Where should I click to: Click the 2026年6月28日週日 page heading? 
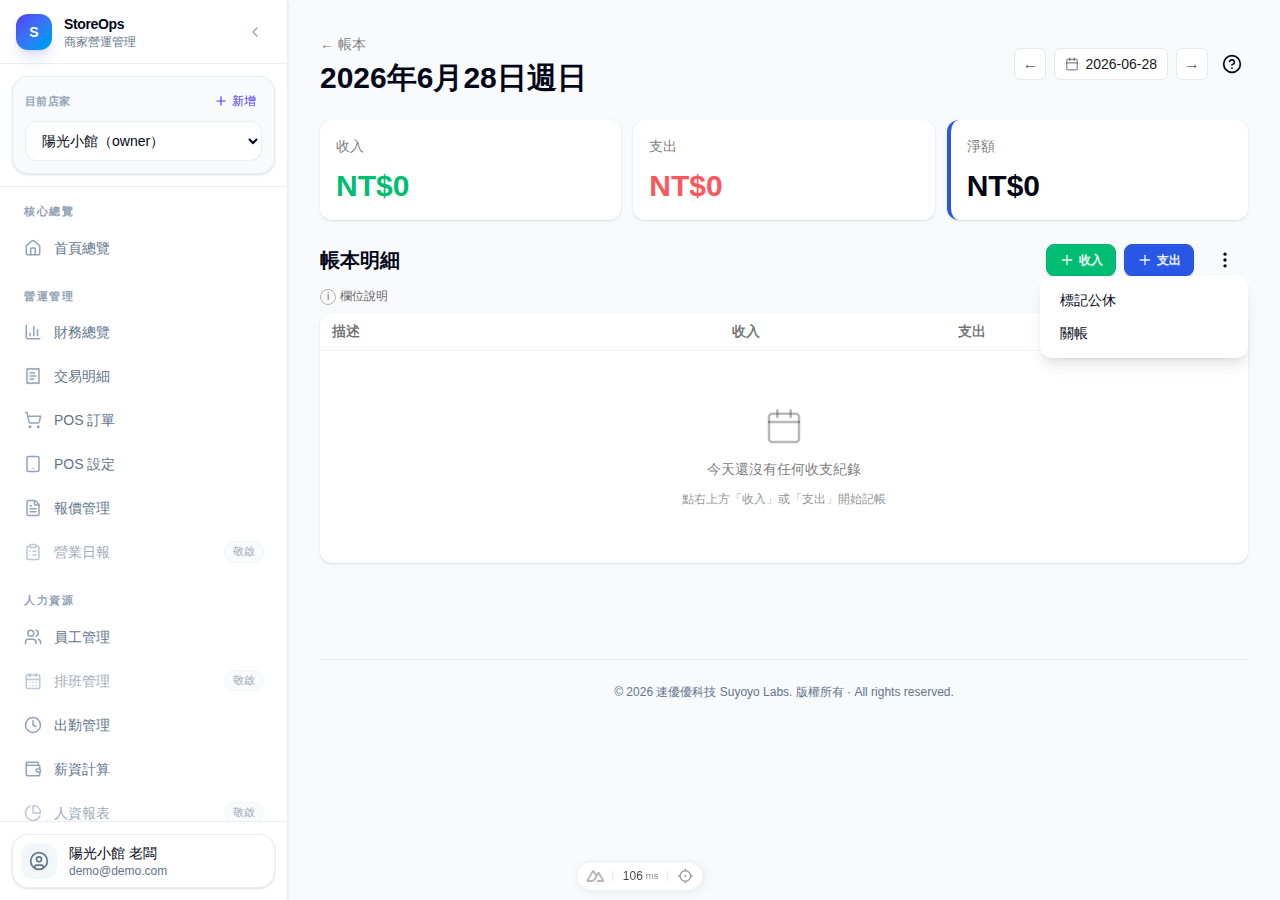[x=453, y=78]
